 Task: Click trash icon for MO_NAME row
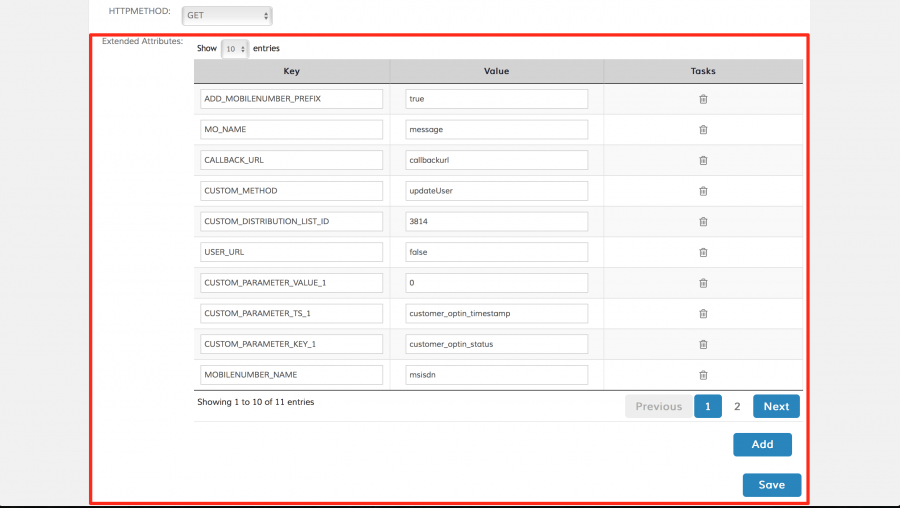point(703,130)
